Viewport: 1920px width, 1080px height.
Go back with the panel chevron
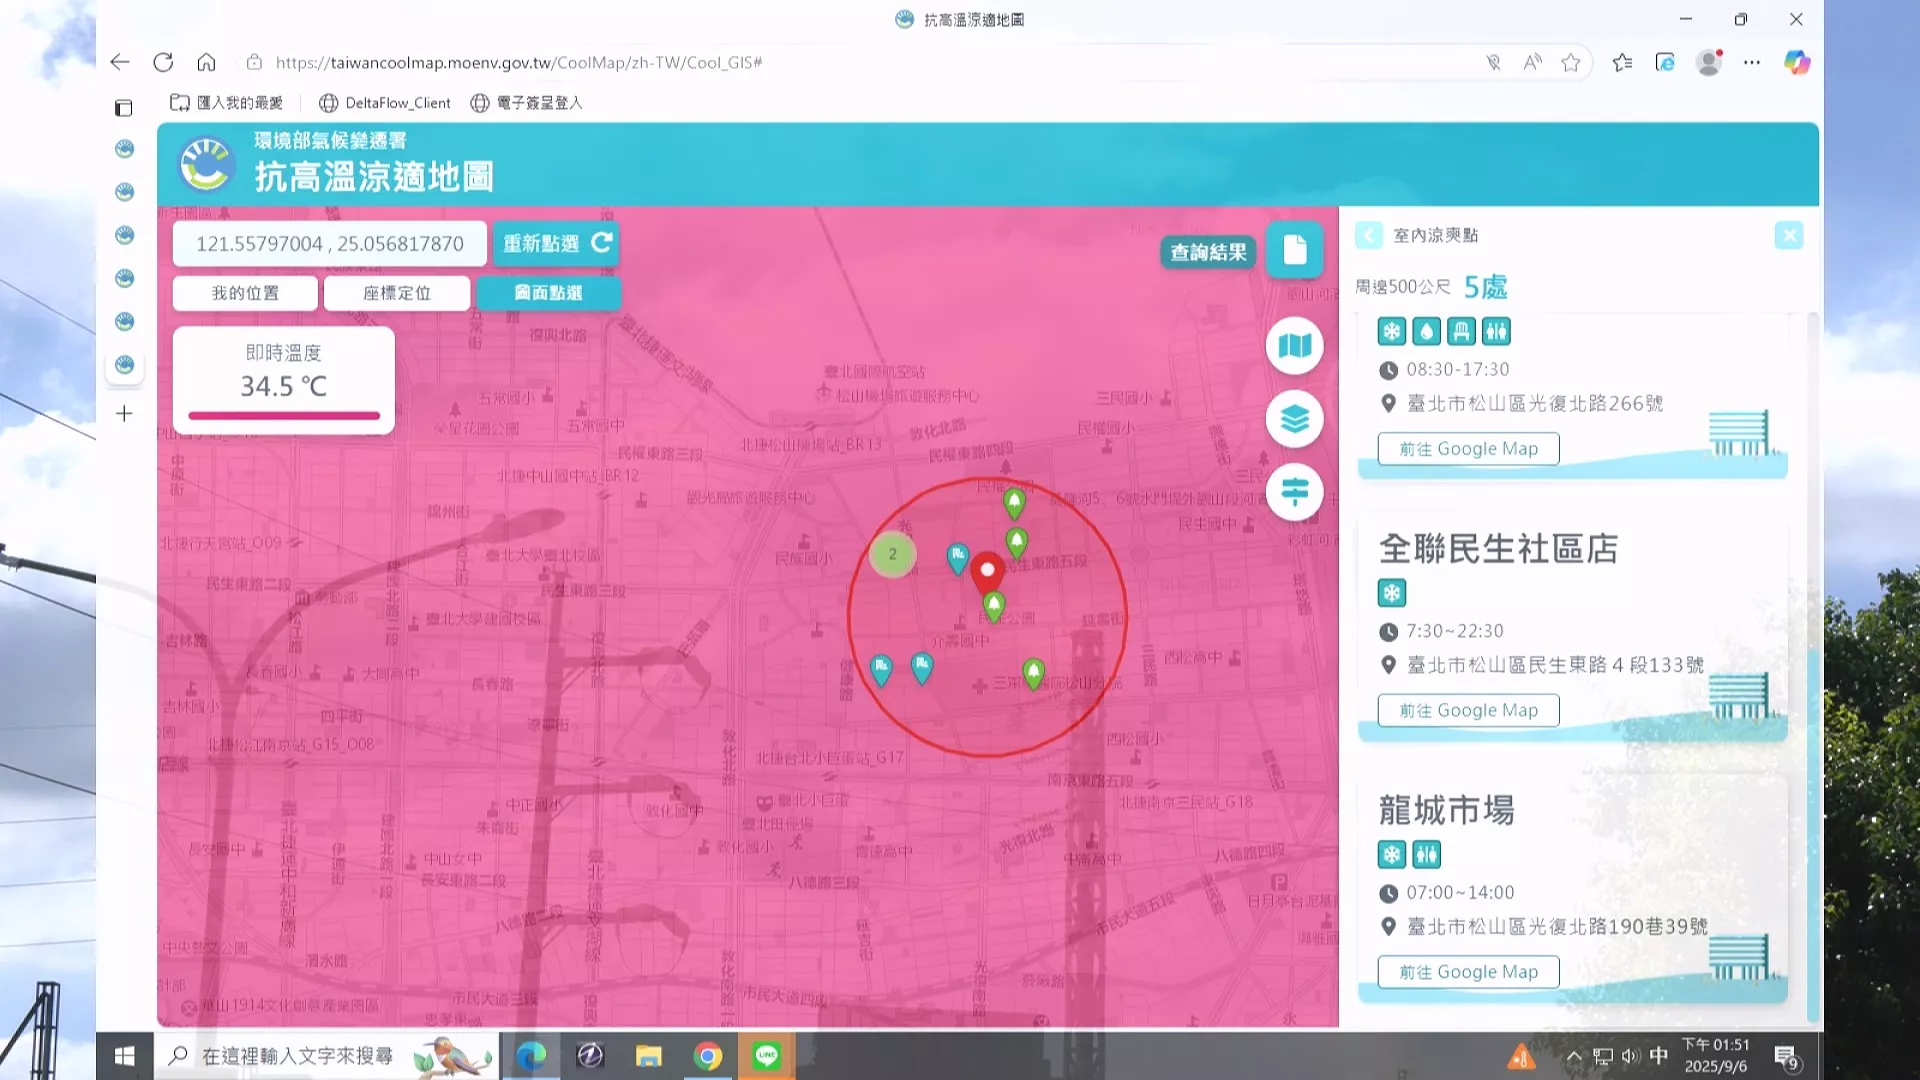click(1368, 235)
